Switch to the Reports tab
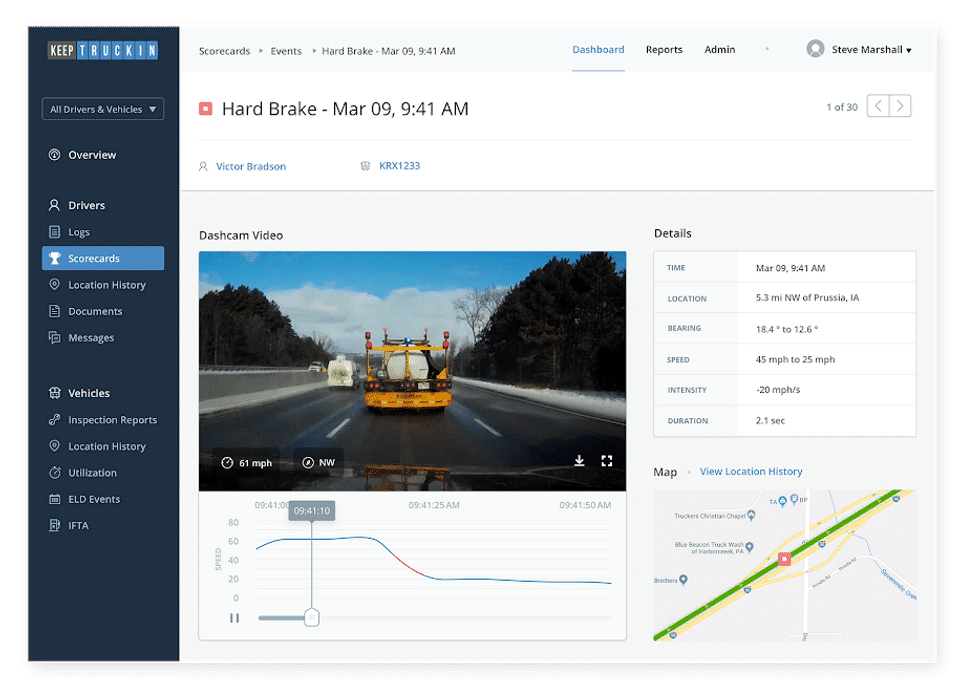The image size is (960, 695). 664,50
